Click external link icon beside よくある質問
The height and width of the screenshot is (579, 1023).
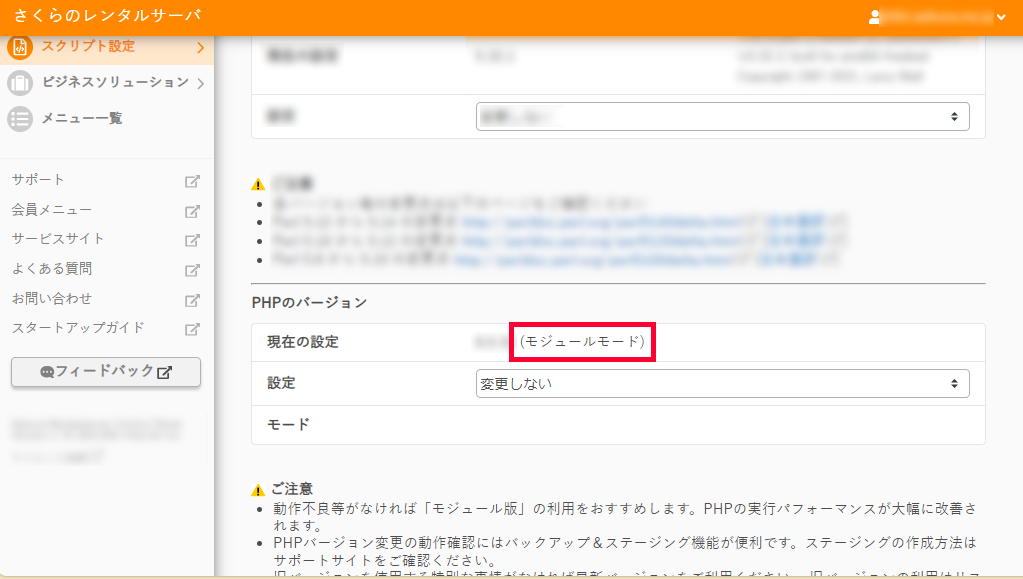pos(193,270)
